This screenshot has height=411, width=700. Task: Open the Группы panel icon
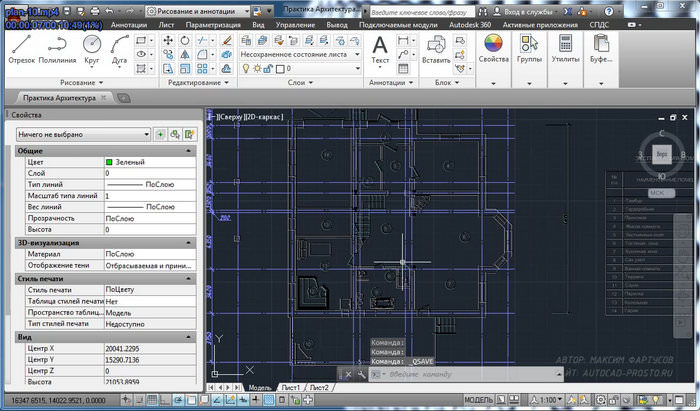(x=529, y=45)
